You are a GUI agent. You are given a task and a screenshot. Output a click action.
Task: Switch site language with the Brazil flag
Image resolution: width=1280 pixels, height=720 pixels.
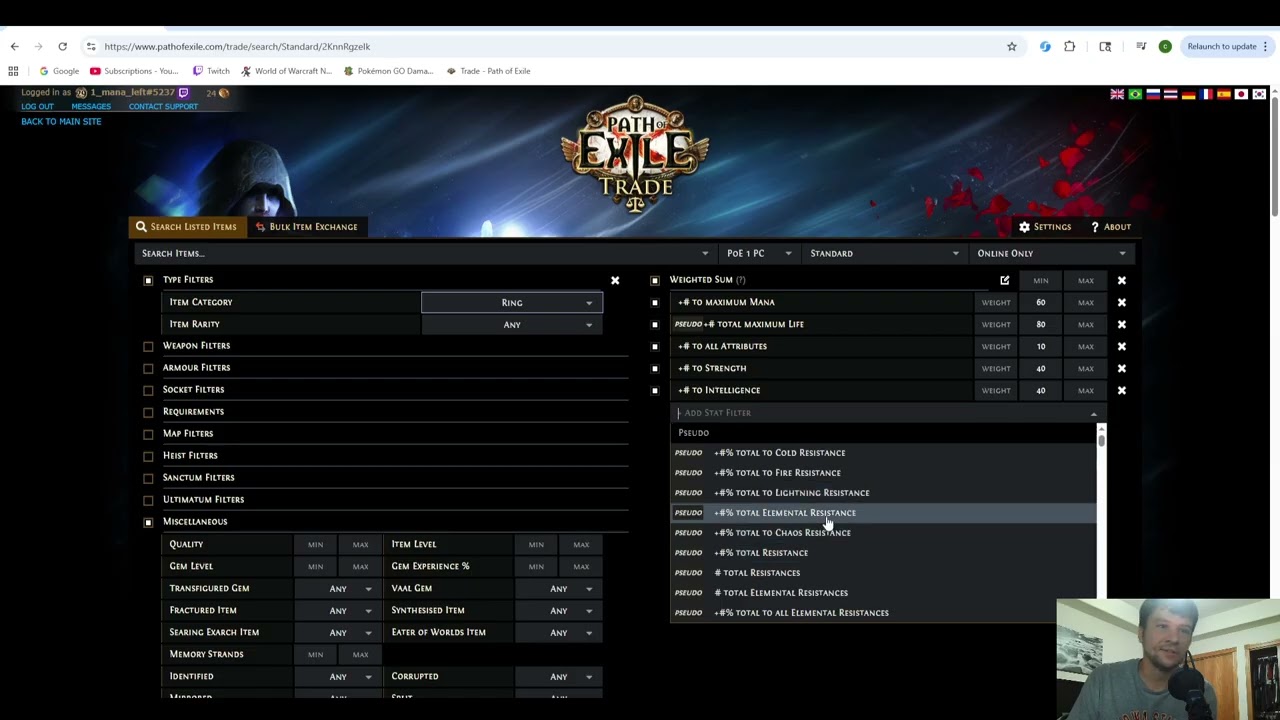point(1135,94)
